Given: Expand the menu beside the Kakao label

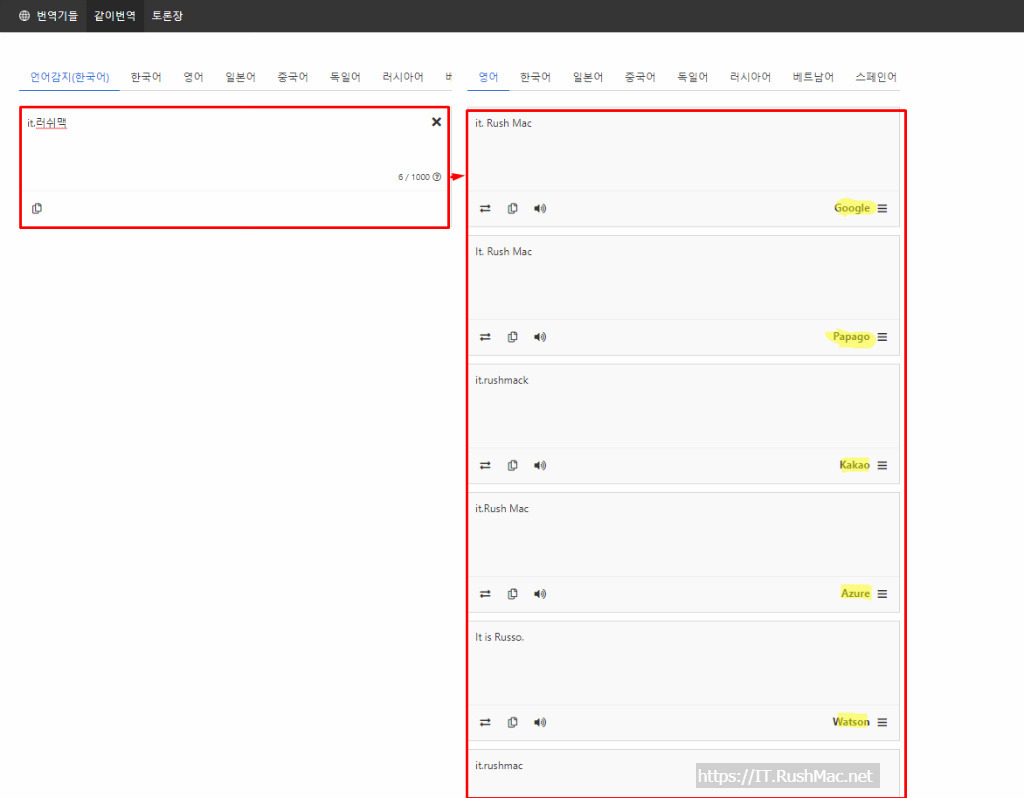Looking at the screenshot, I should [x=882, y=465].
